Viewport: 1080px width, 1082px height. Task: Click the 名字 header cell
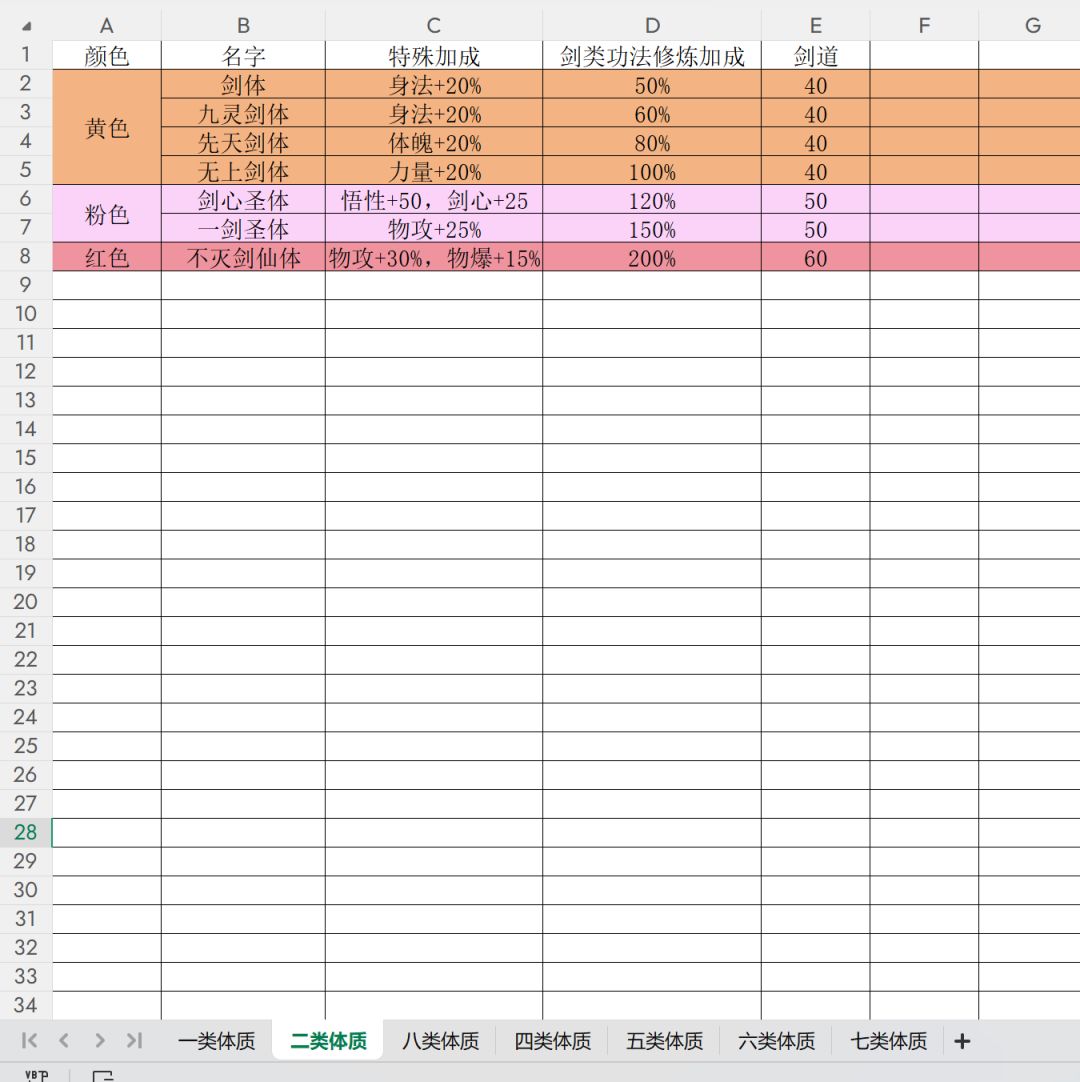coord(243,55)
